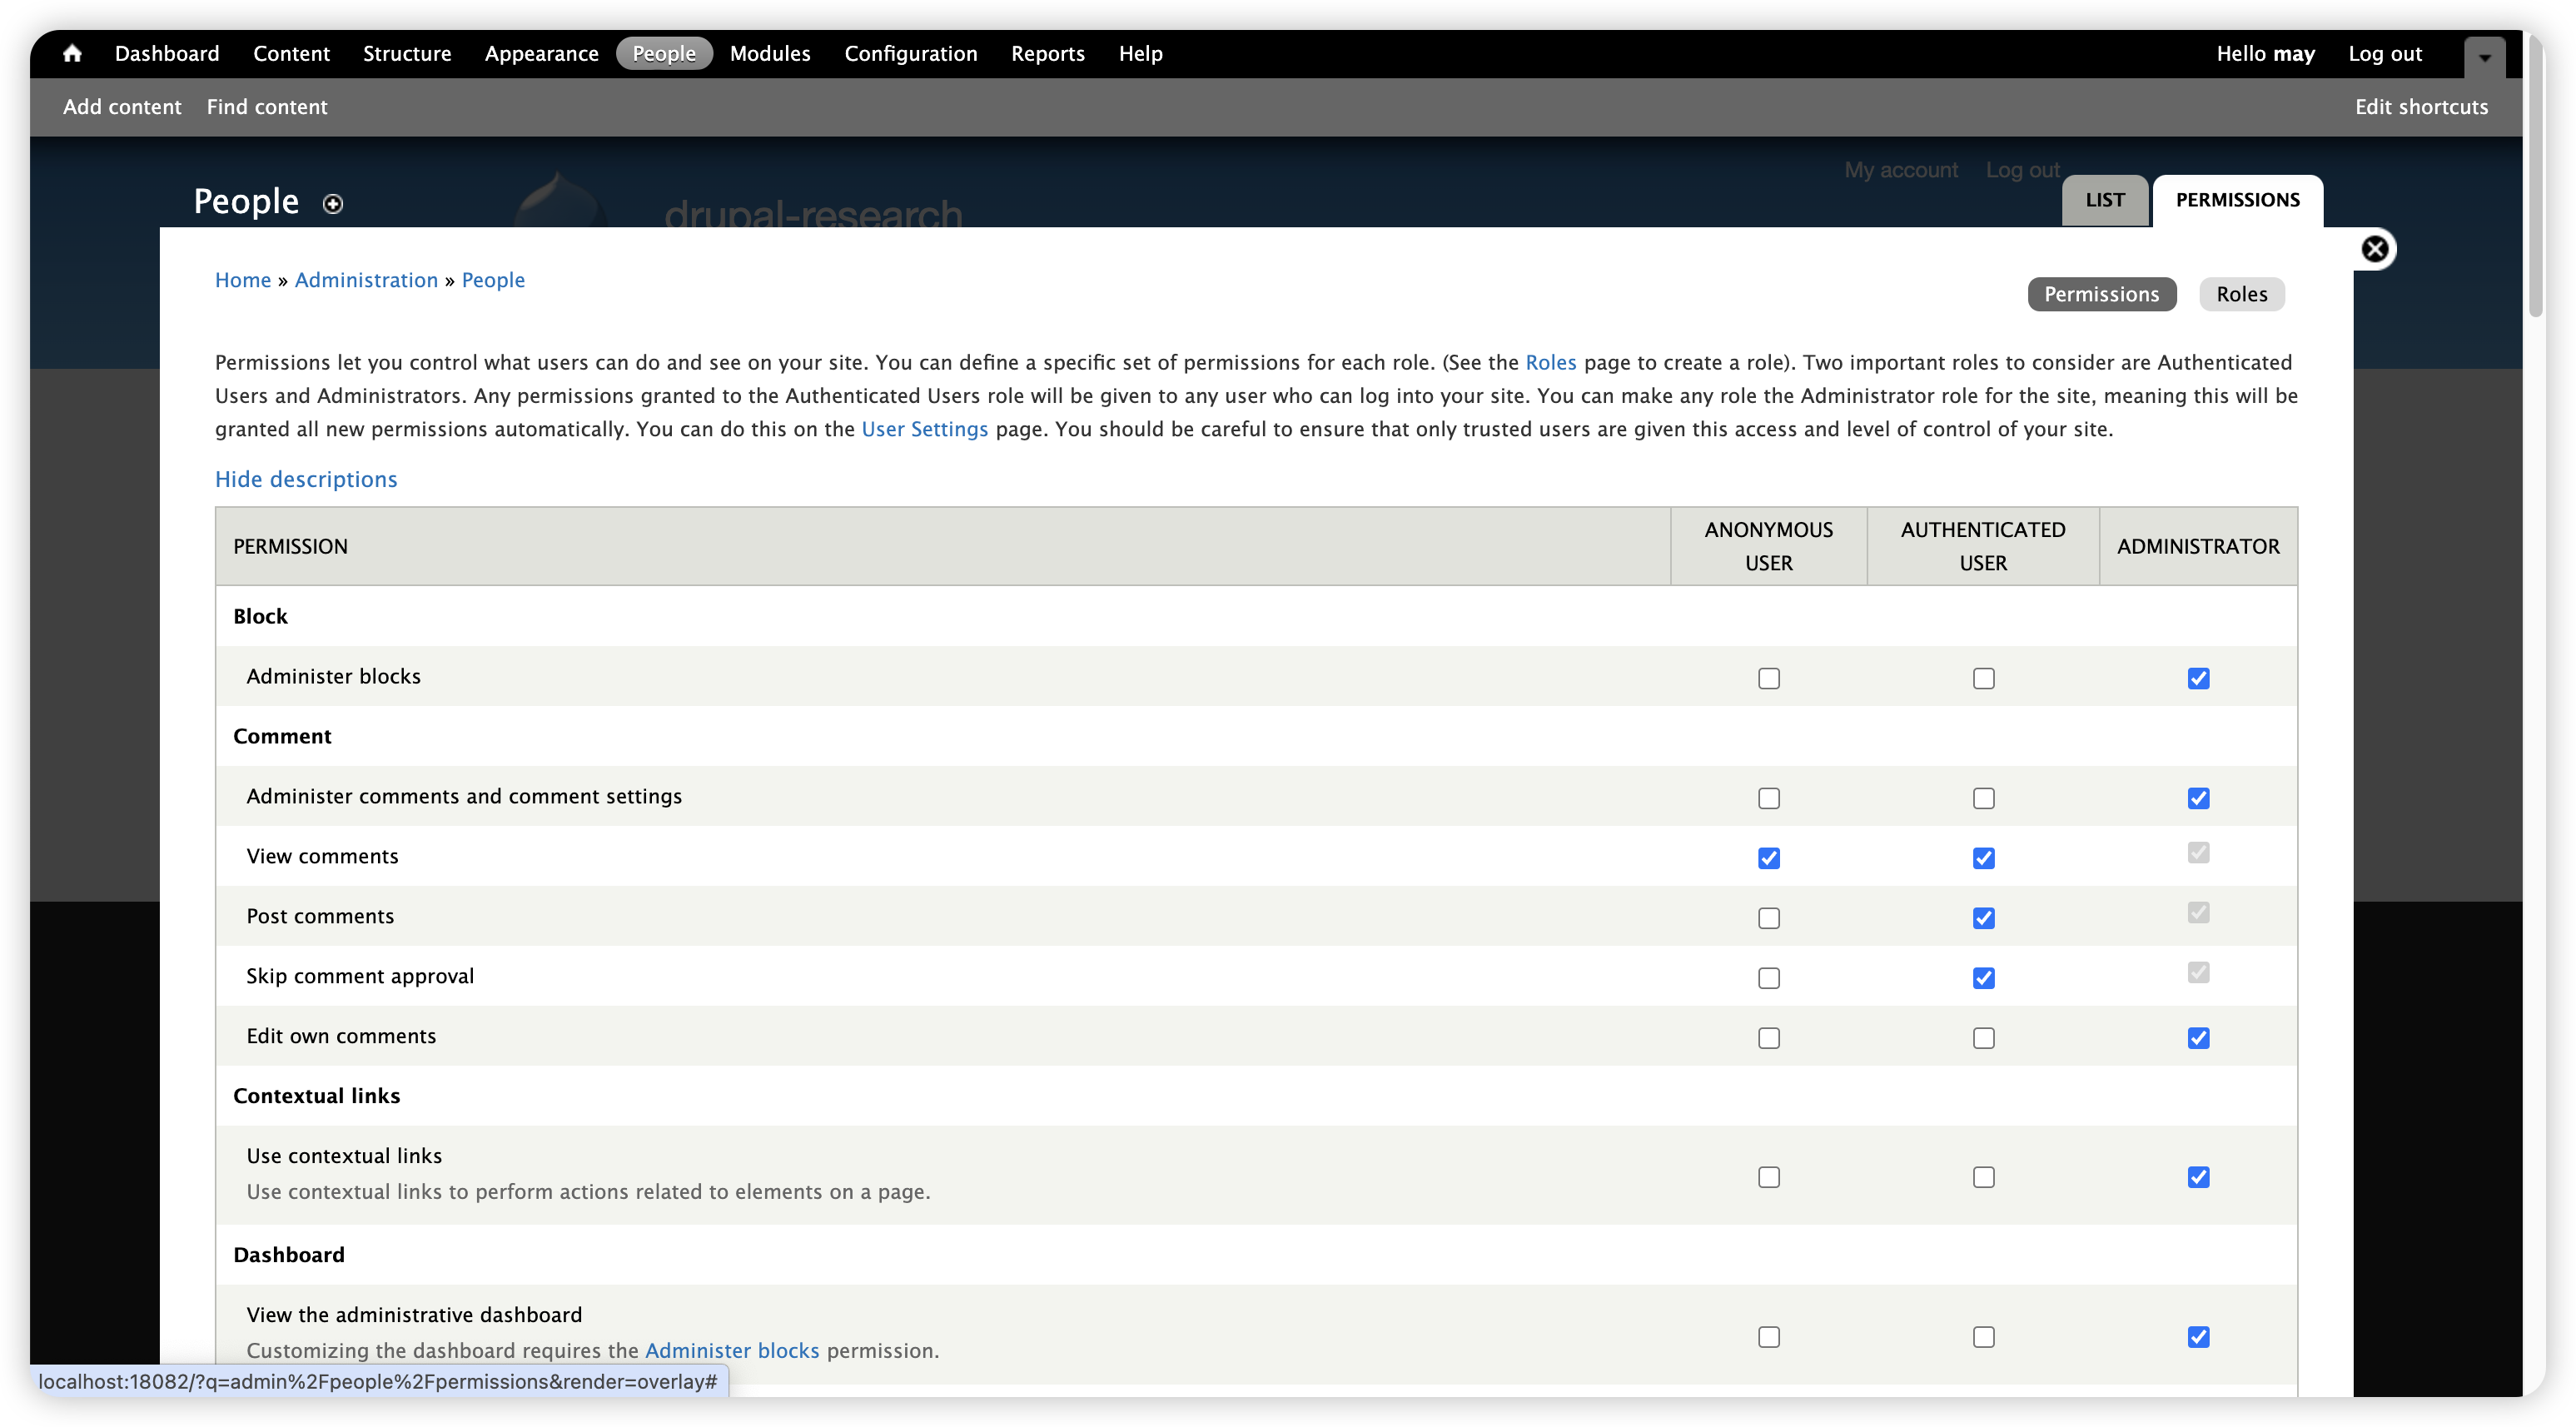Uncheck View administrative dashboard for administrator
Viewport: 2576px width, 1427px height.
pos(2197,1337)
